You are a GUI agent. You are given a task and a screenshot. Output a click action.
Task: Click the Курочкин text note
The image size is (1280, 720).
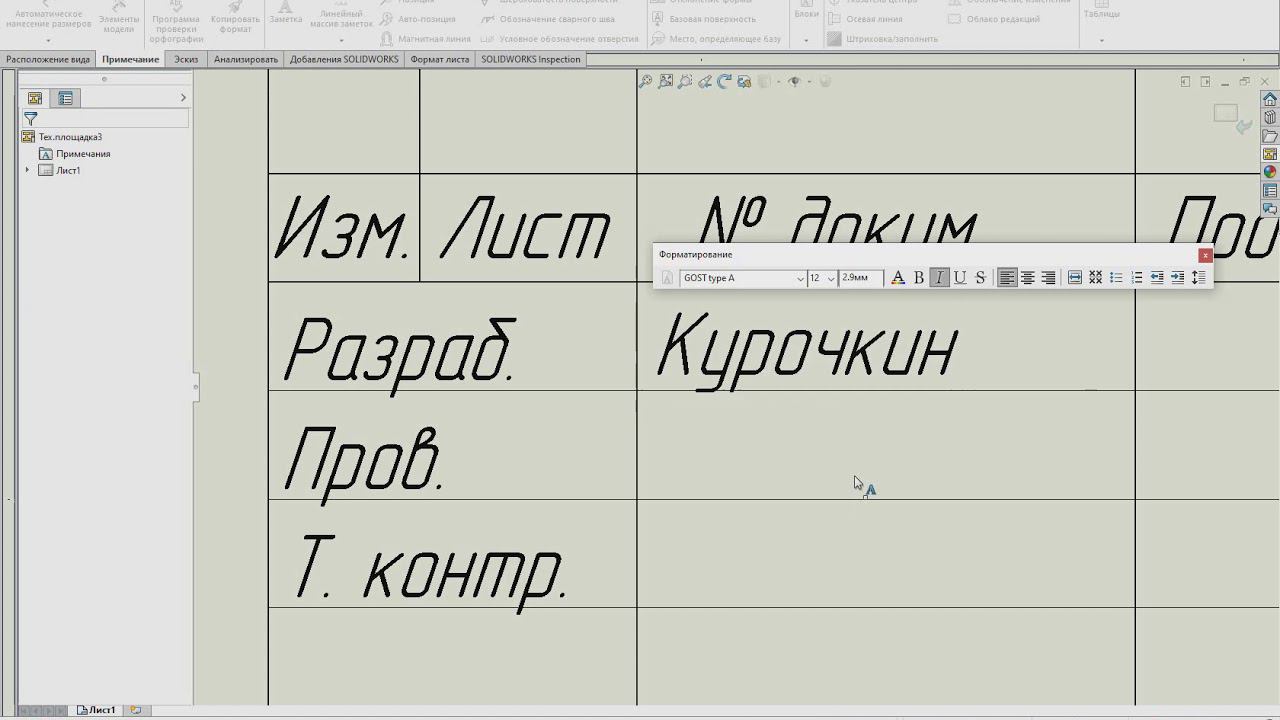click(807, 350)
